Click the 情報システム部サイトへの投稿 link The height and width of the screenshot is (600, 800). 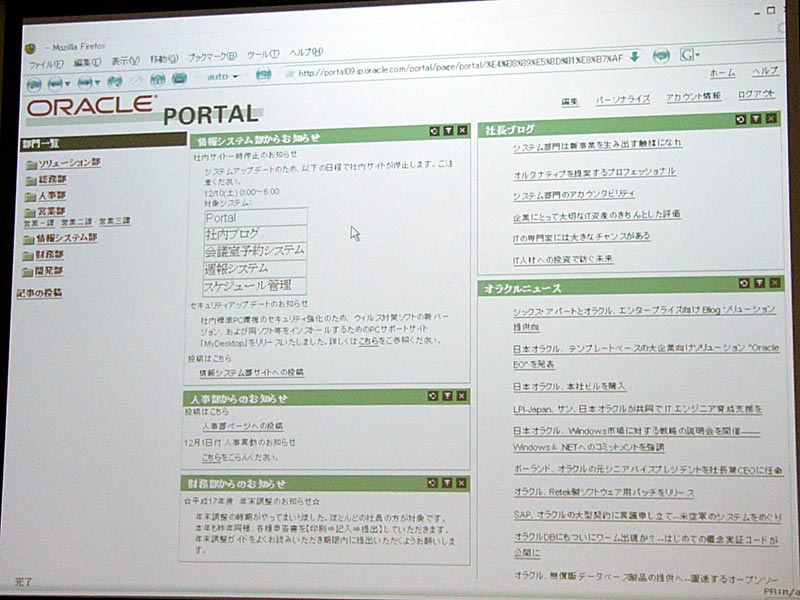[252, 373]
